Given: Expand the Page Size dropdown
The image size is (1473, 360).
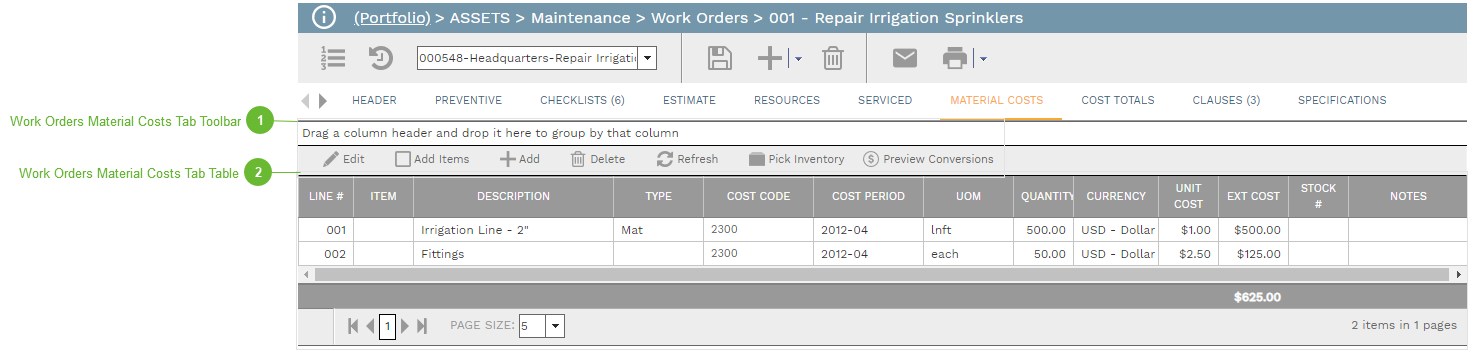Looking at the screenshot, I should (555, 326).
